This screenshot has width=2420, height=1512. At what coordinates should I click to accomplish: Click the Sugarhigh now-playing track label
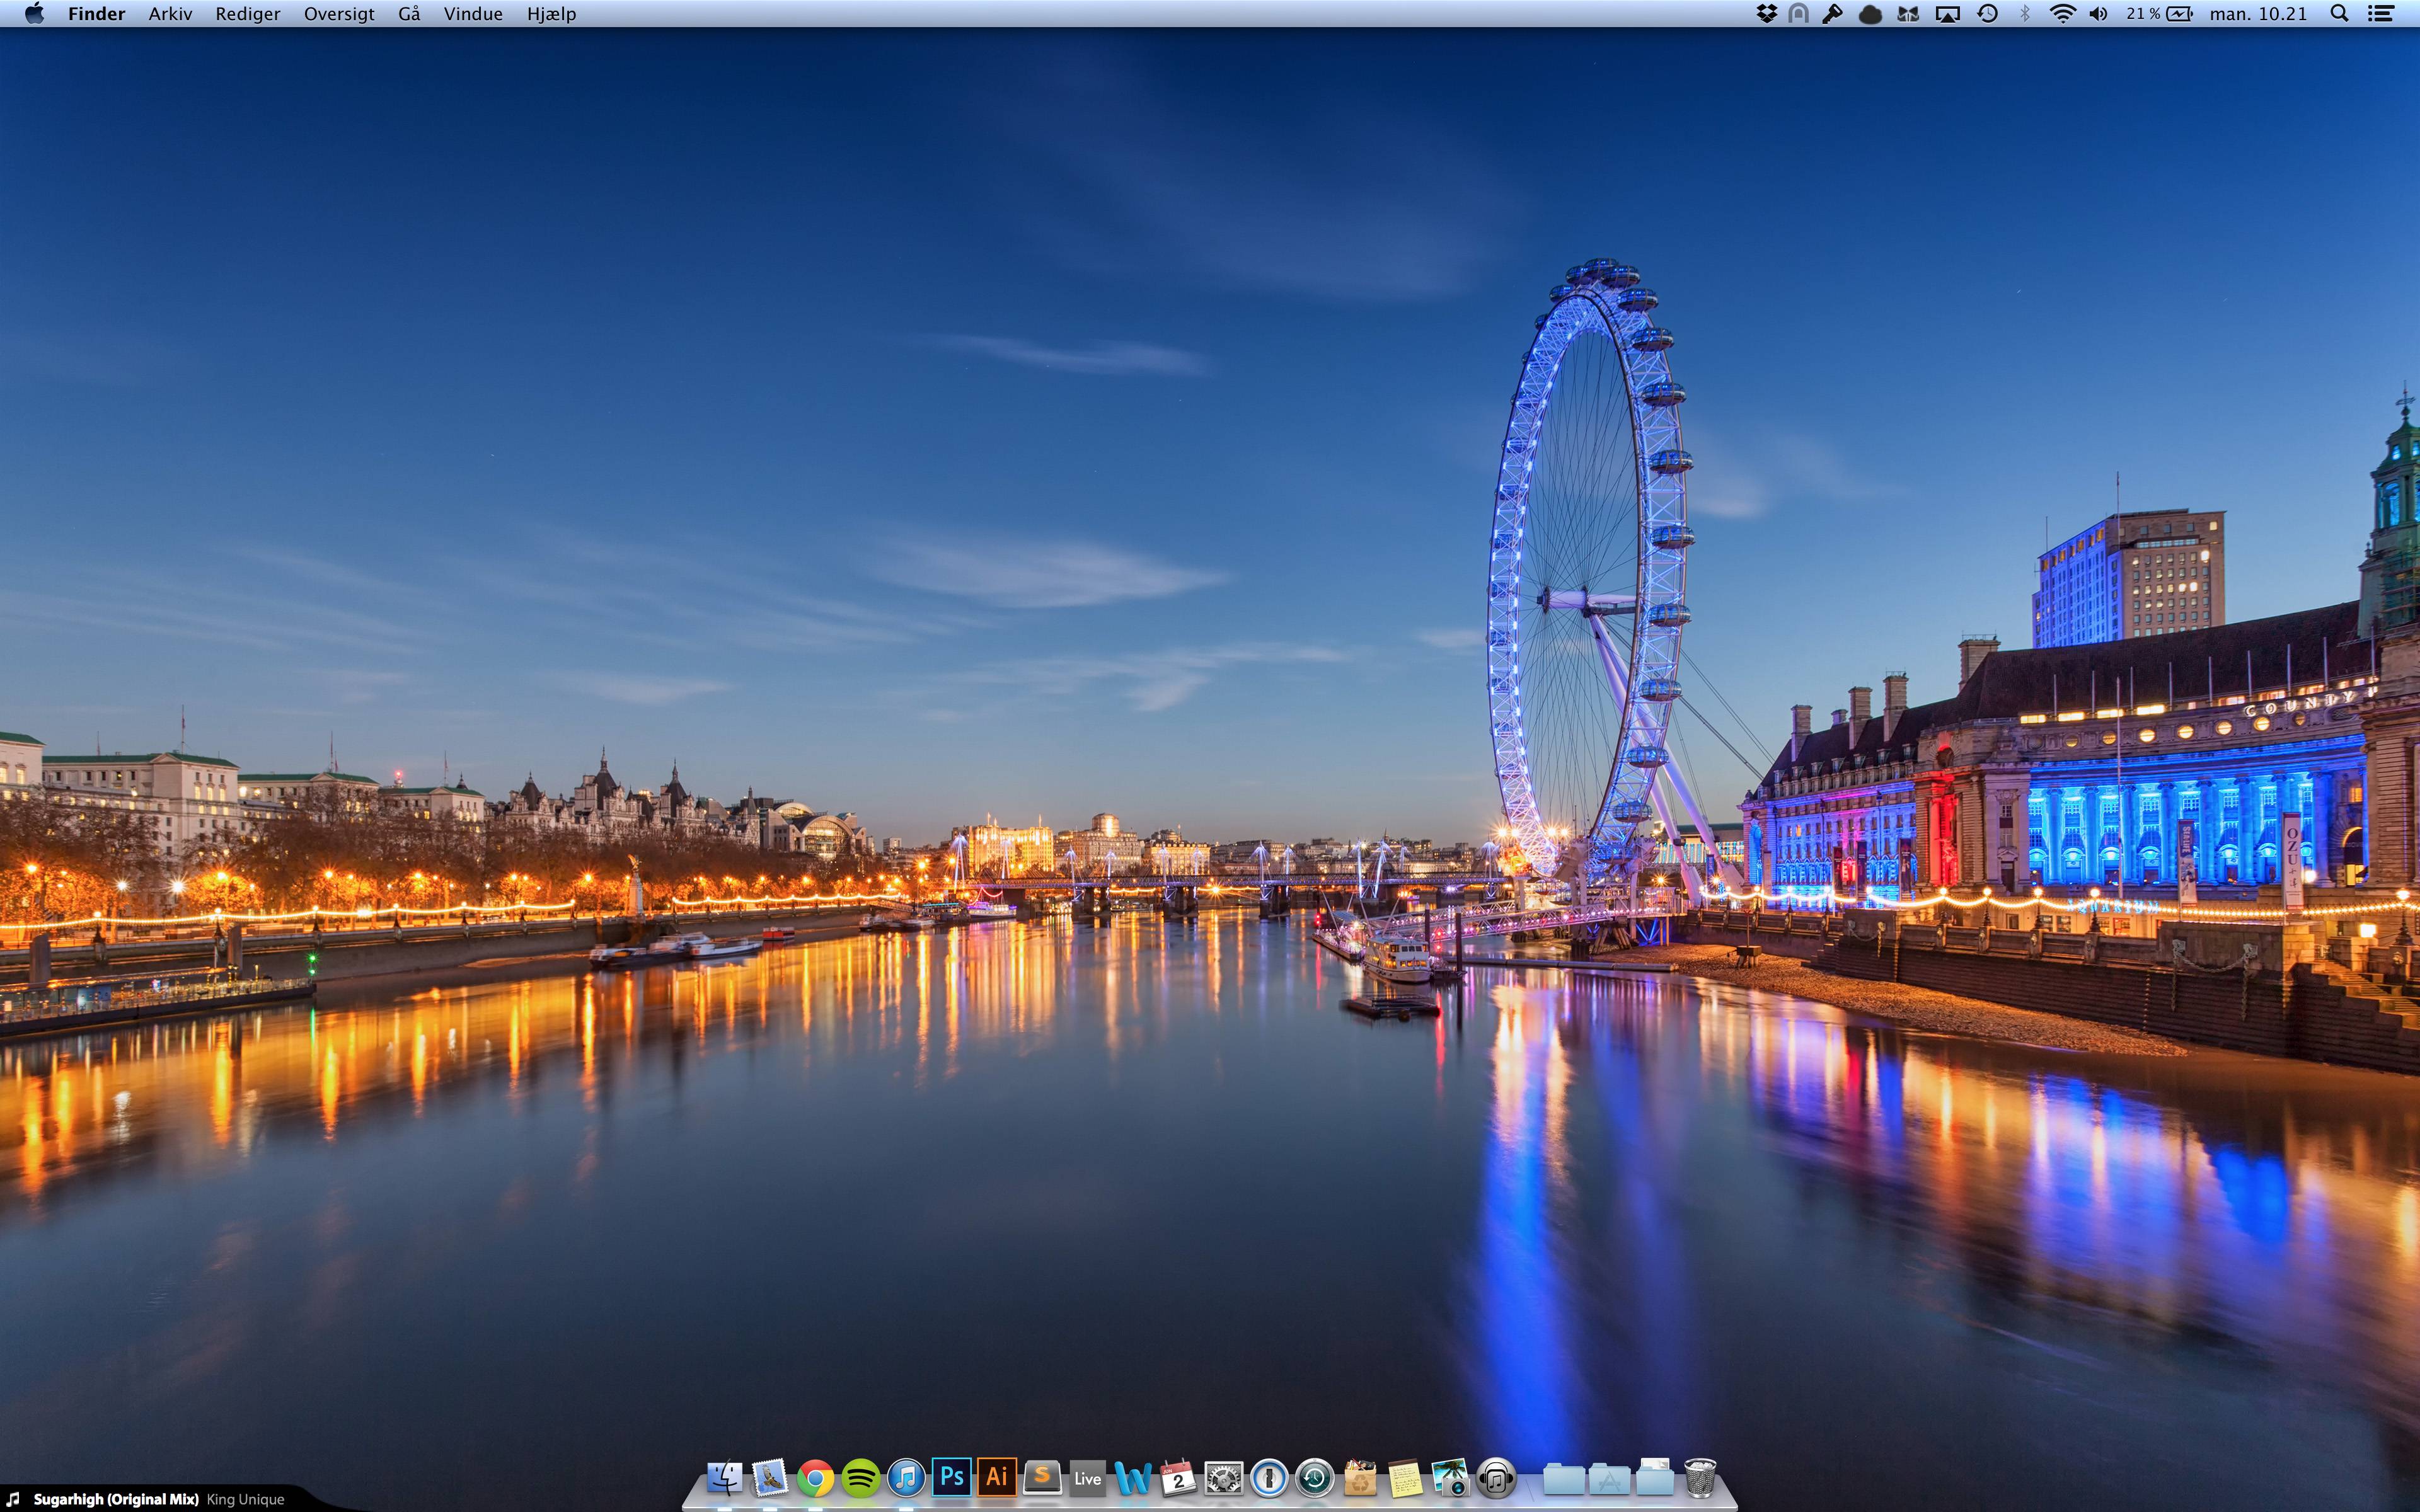point(116,1499)
